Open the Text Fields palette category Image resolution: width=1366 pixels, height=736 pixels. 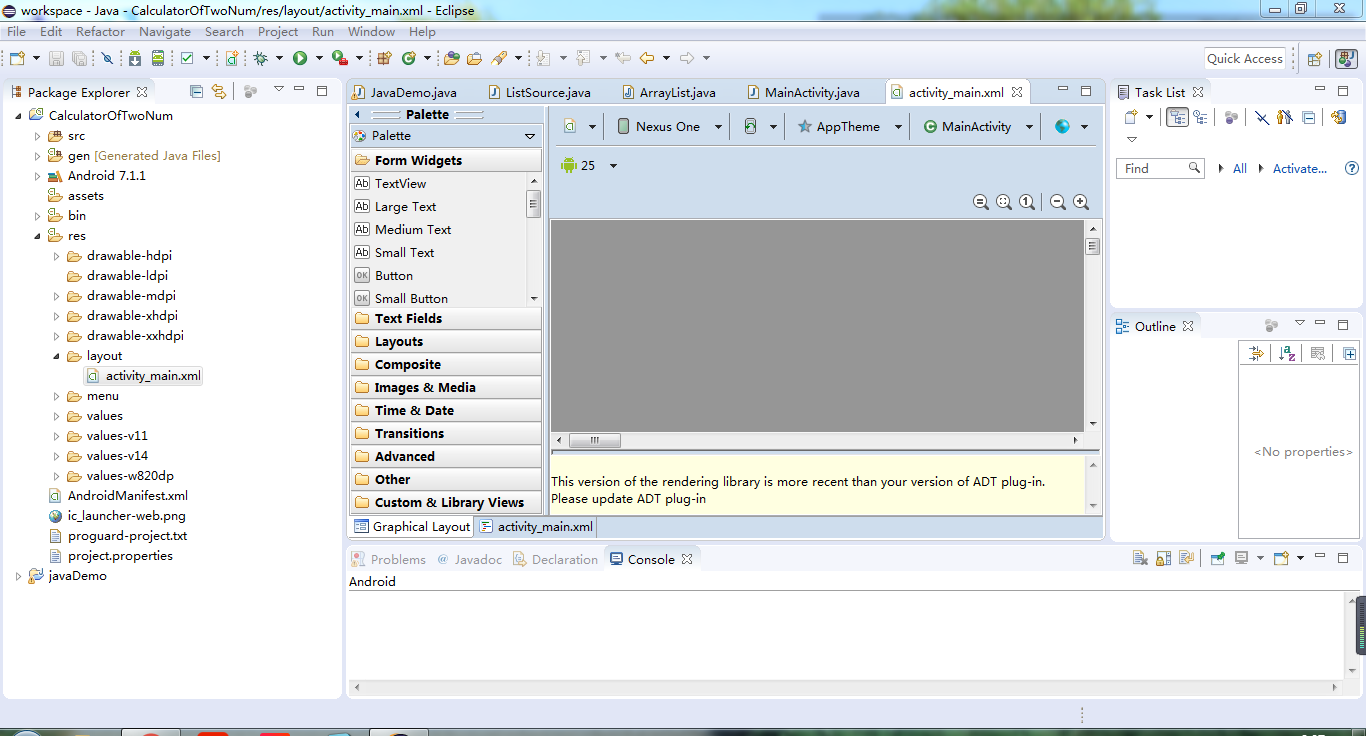pos(446,319)
